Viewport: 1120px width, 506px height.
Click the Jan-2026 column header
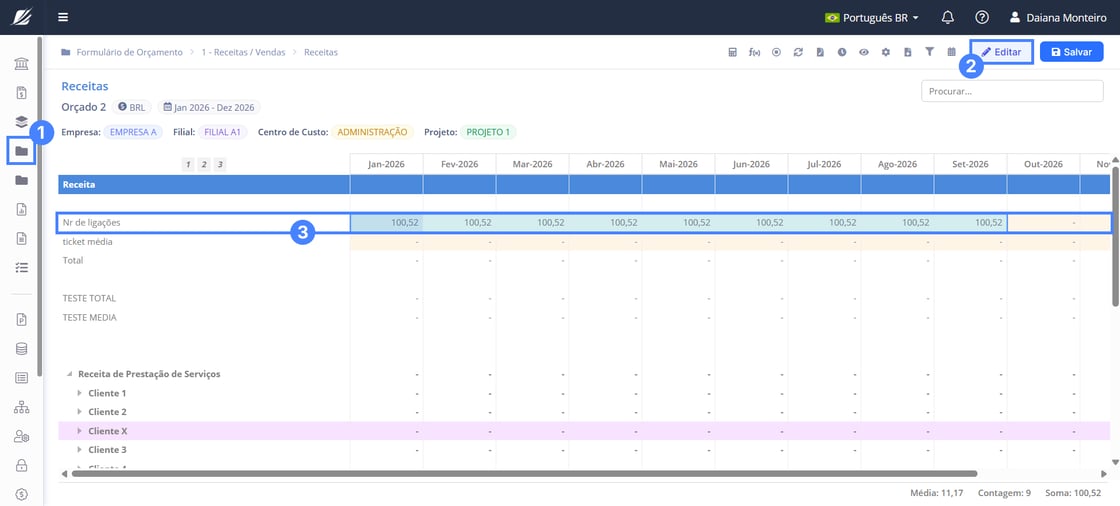pos(386,164)
